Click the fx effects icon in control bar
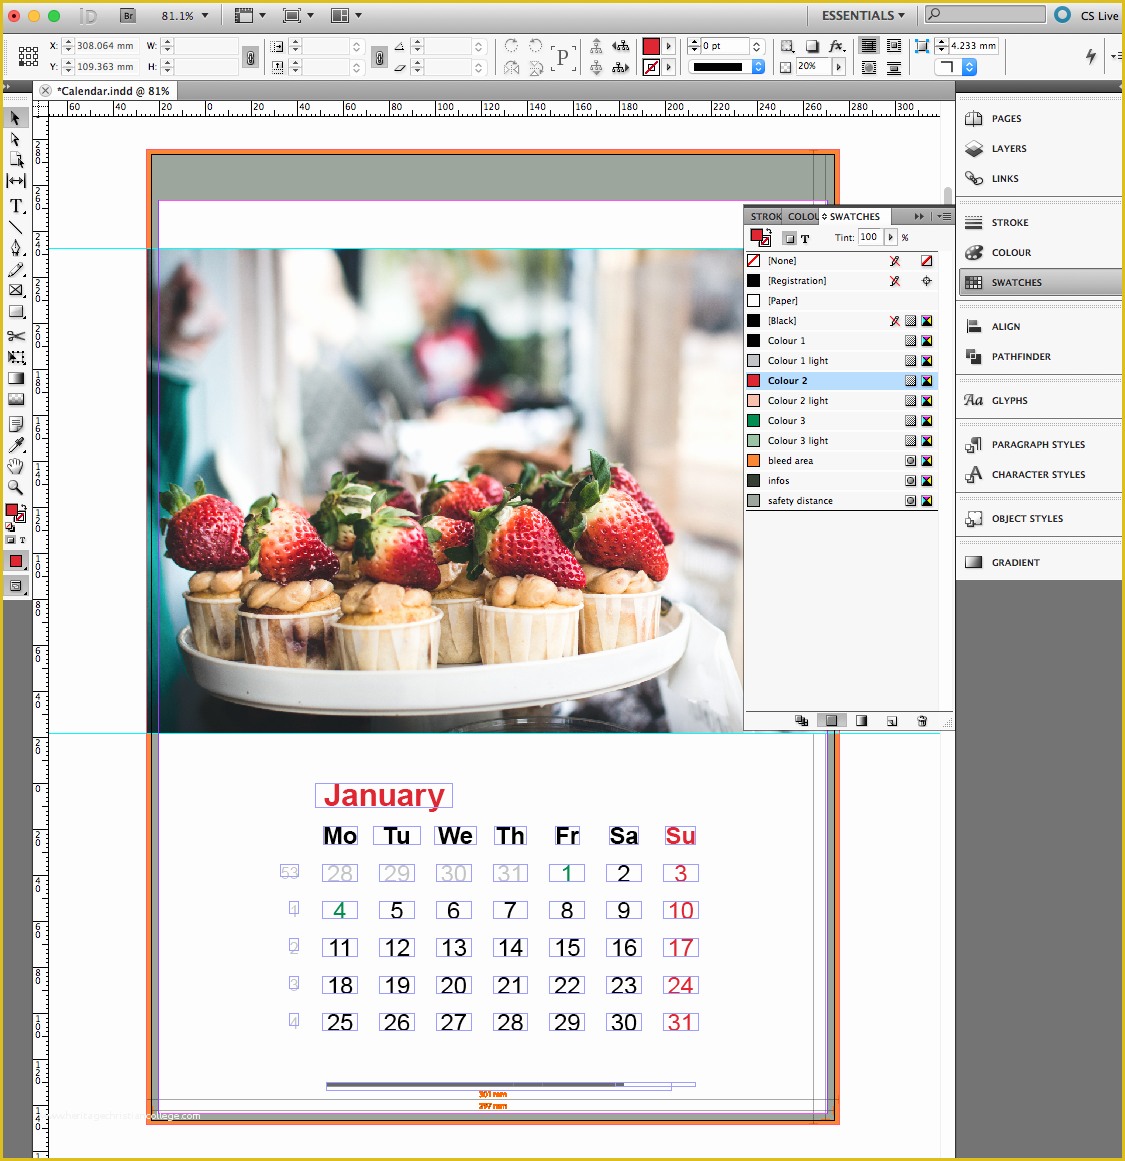Viewport: 1125px width, 1161px height. point(836,46)
